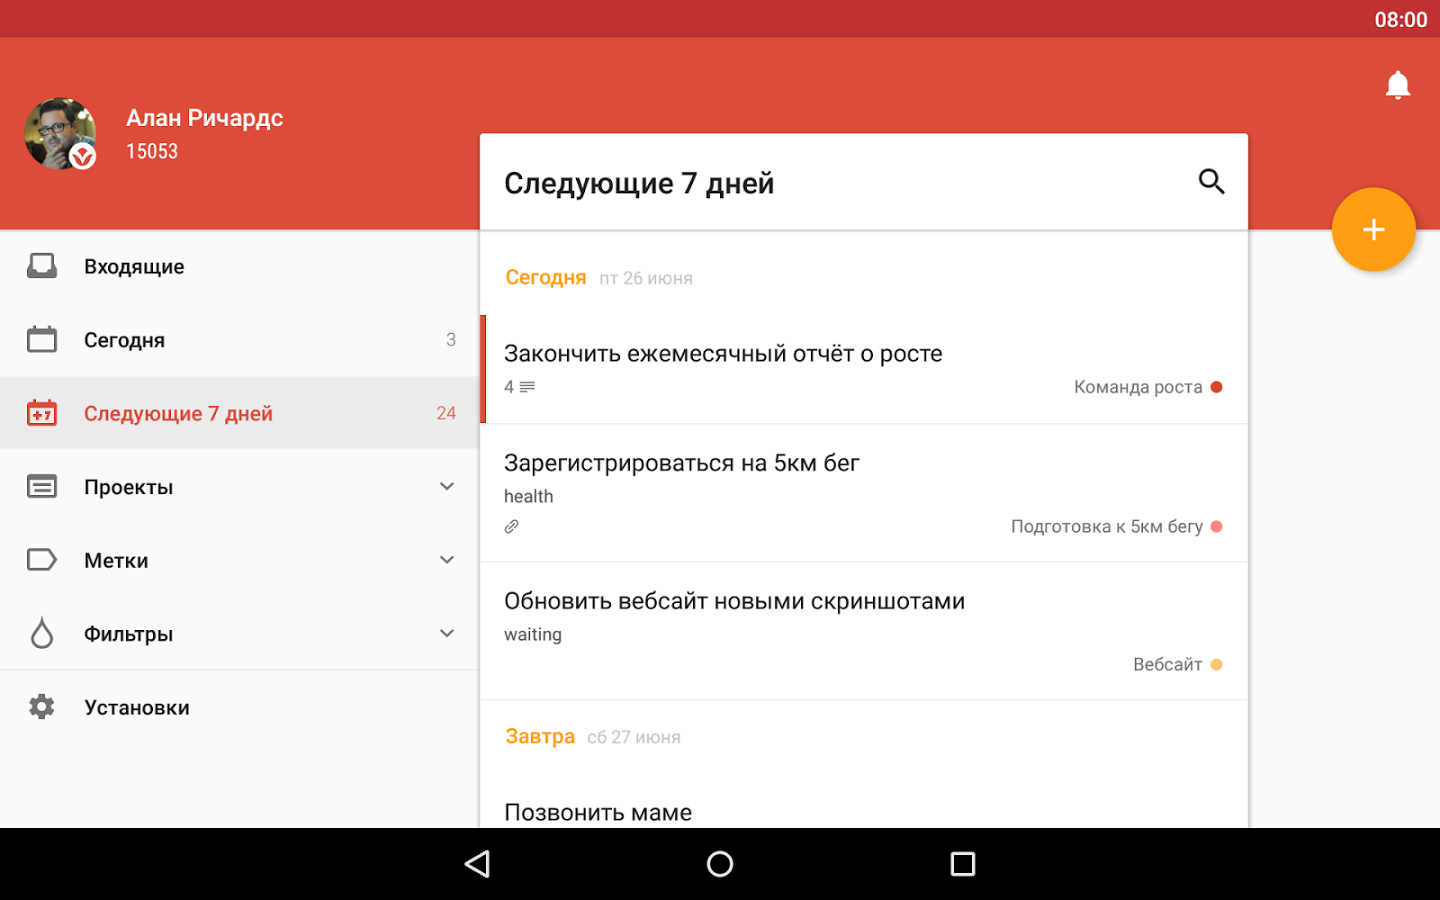Open task Закончить ежемесячный отчёт о росте
The height and width of the screenshot is (900, 1440).
(x=864, y=369)
